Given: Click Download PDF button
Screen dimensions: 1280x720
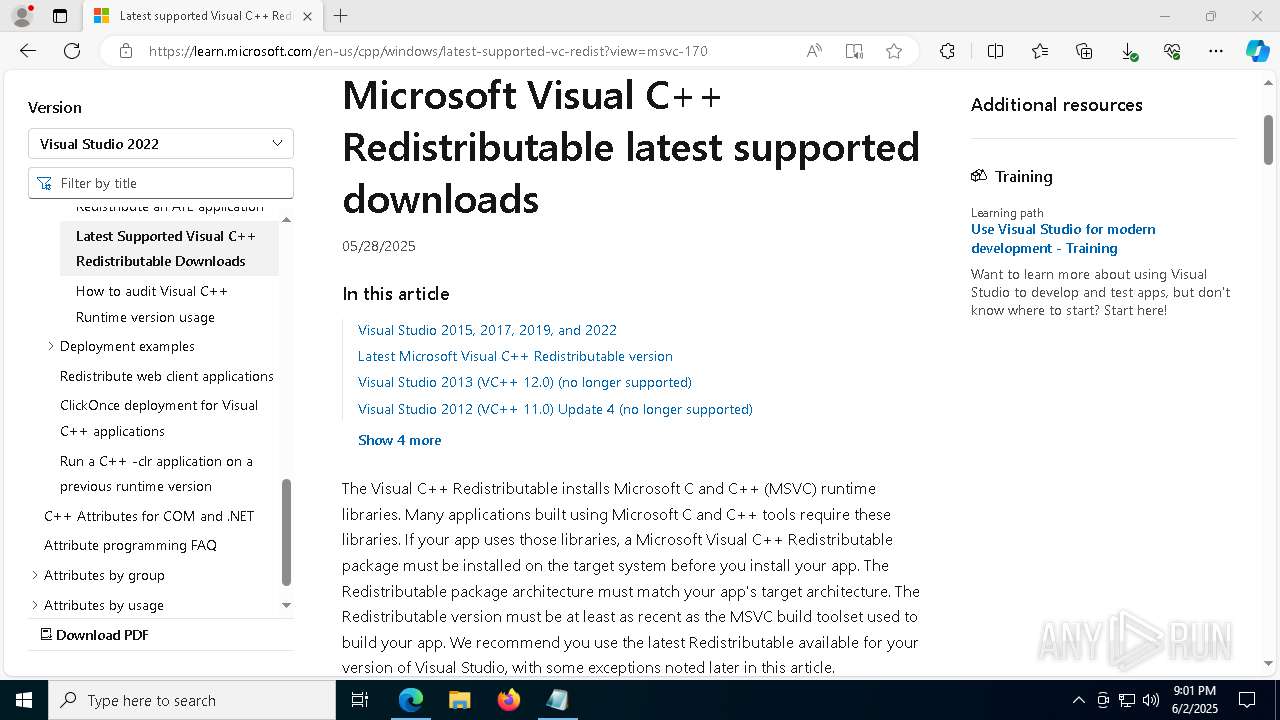Looking at the screenshot, I should [94, 635].
